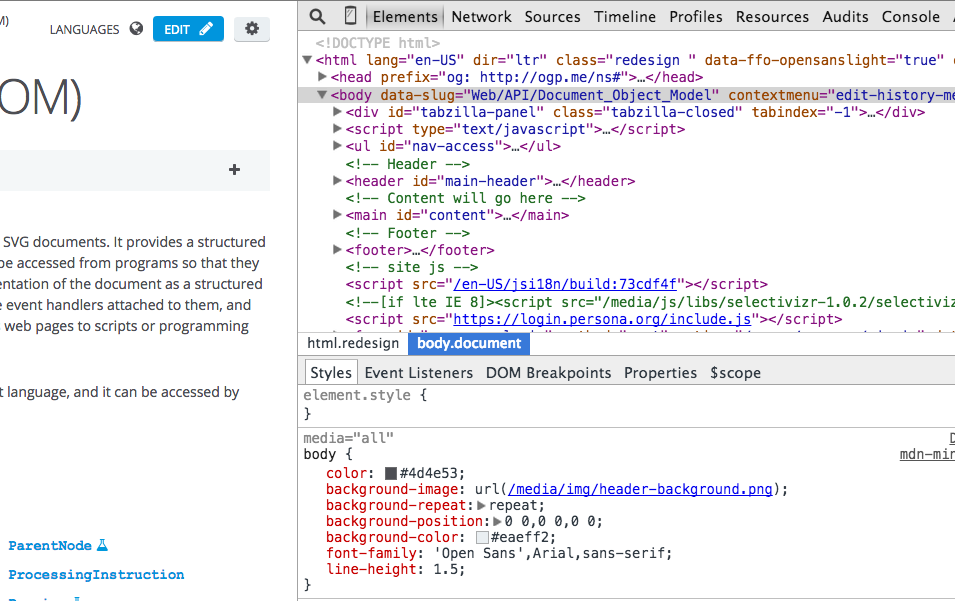Click the globe icon next to LANGUAGES

(x=136, y=29)
